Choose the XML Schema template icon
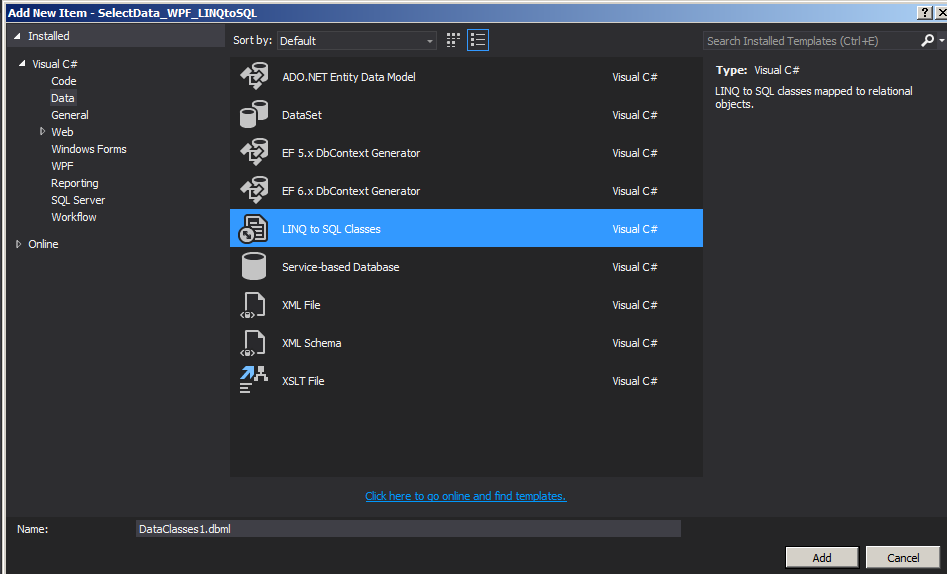Image resolution: width=947 pixels, height=574 pixels. coord(254,343)
